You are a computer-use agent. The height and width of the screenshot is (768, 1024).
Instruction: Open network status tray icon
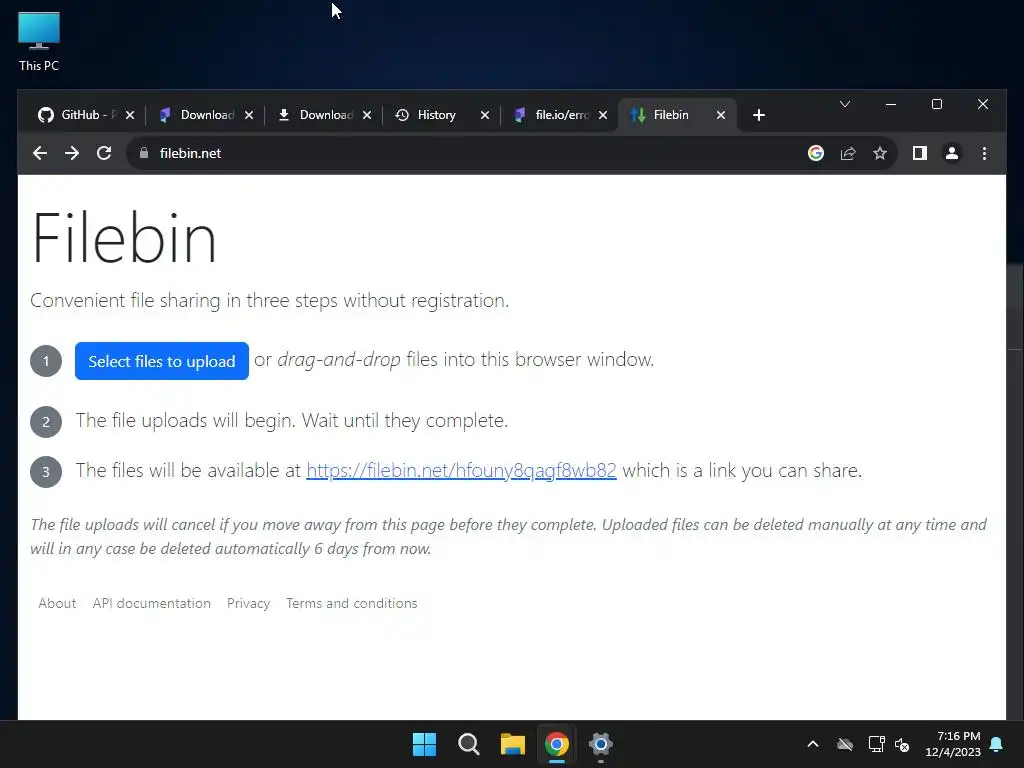(876, 744)
